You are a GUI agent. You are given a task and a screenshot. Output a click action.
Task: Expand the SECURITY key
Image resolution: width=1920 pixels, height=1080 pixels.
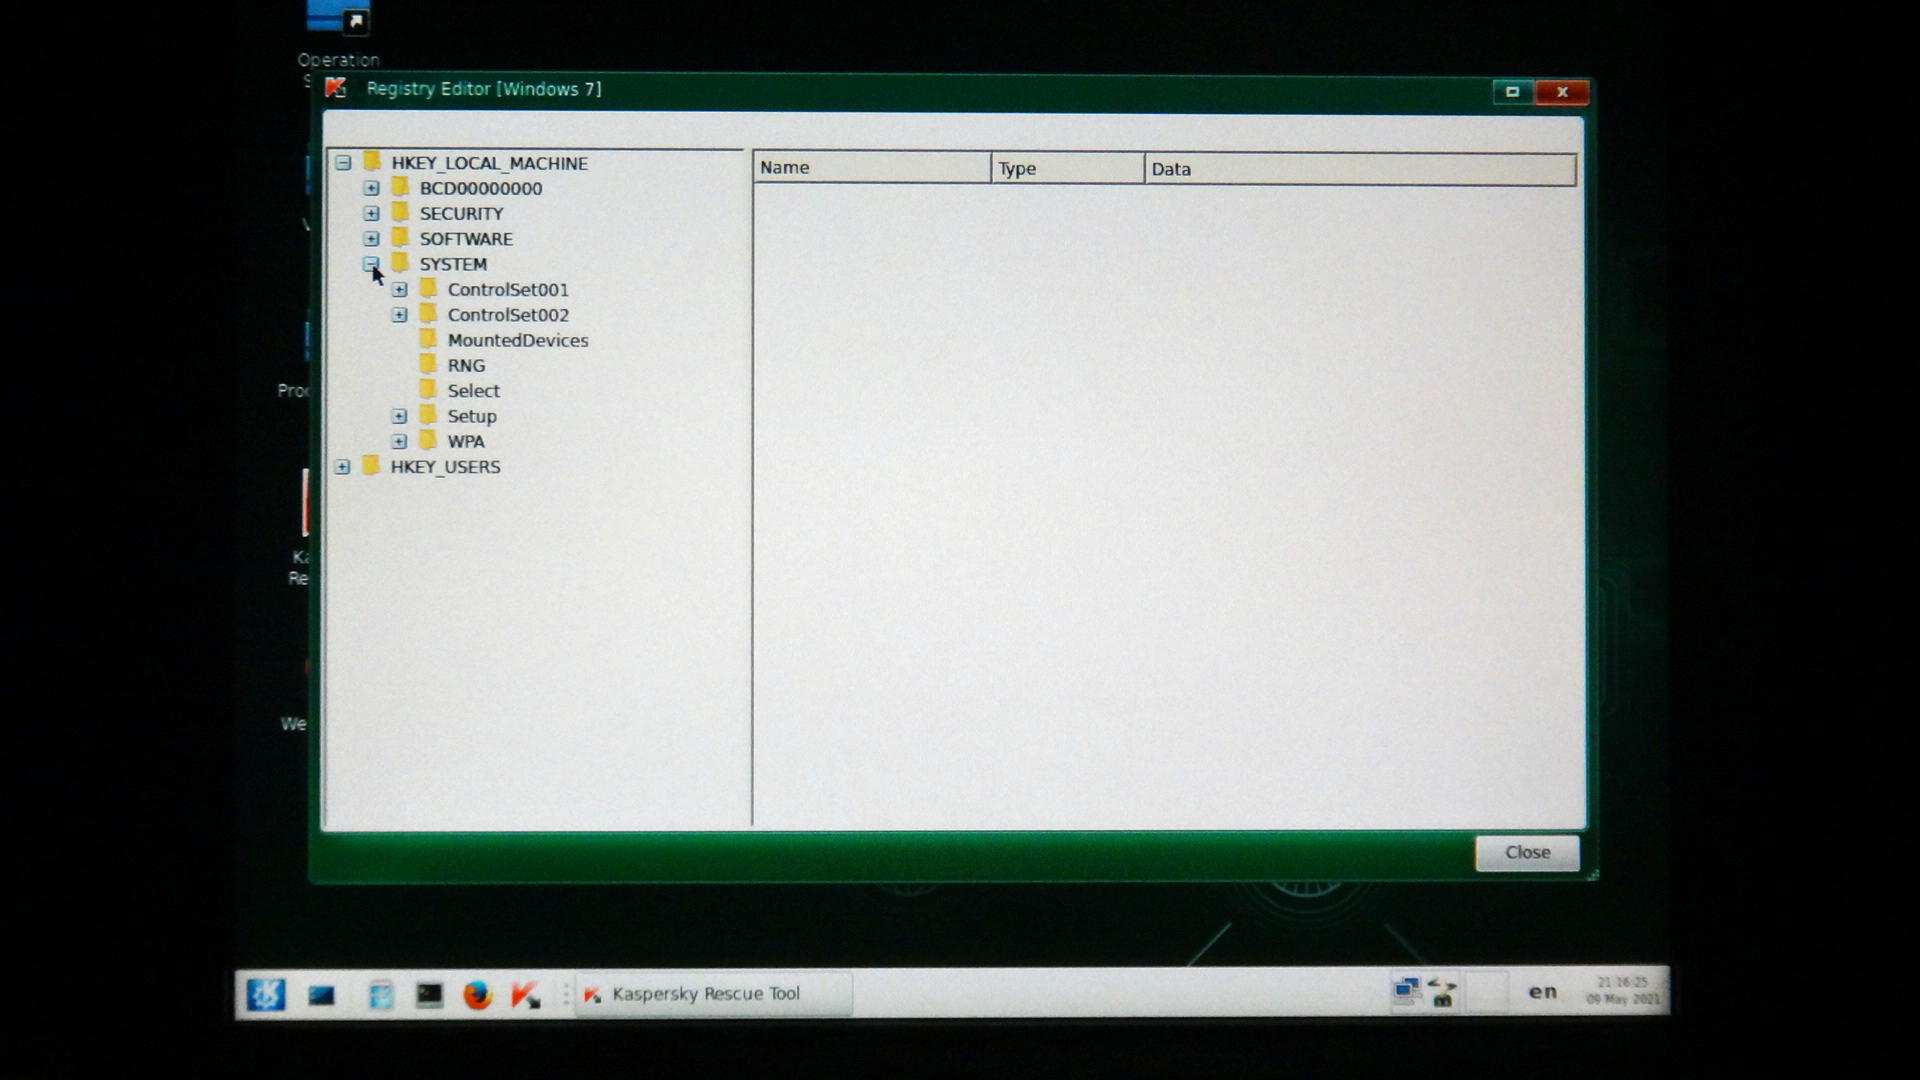coord(371,213)
